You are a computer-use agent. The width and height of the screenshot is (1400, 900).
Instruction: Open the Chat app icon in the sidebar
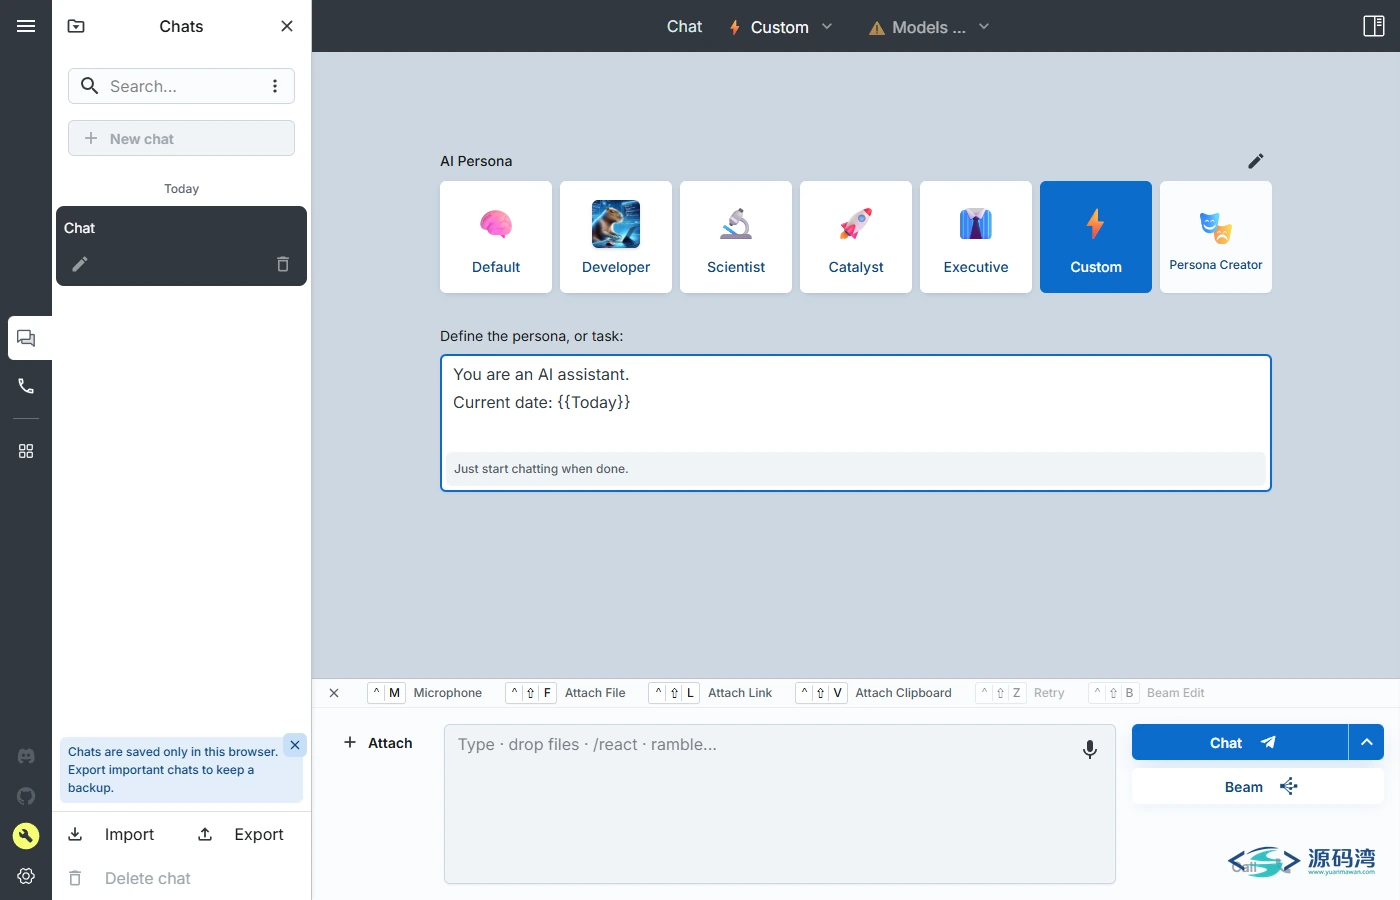(26, 338)
